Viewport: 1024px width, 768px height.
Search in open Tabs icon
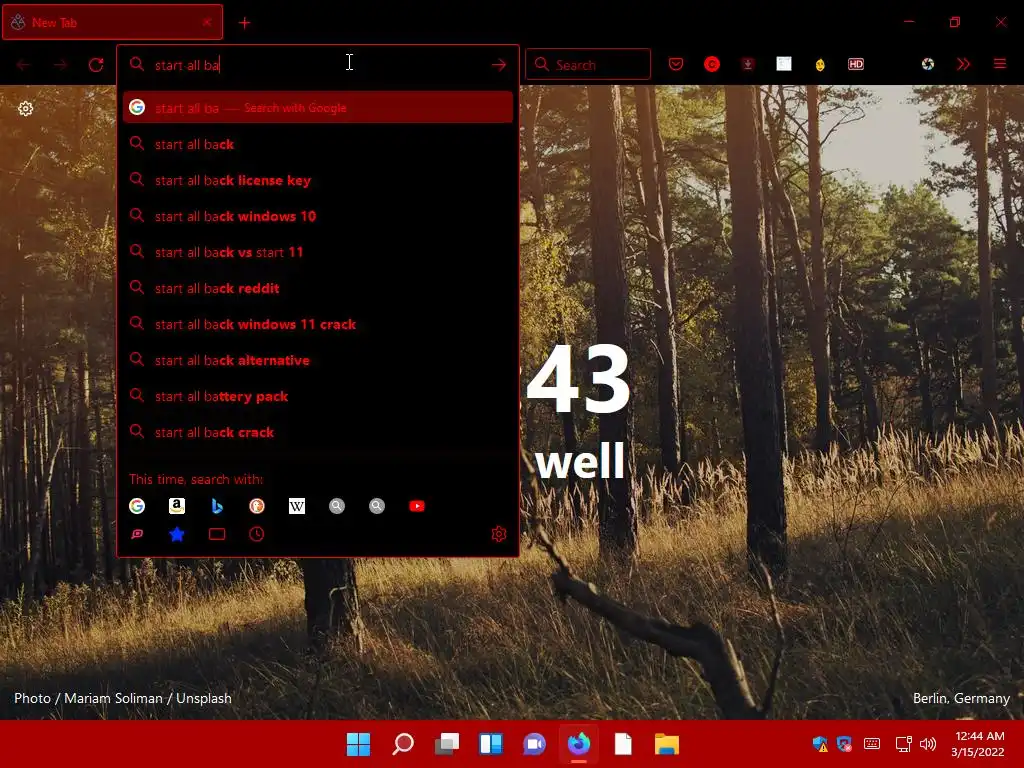pos(217,534)
